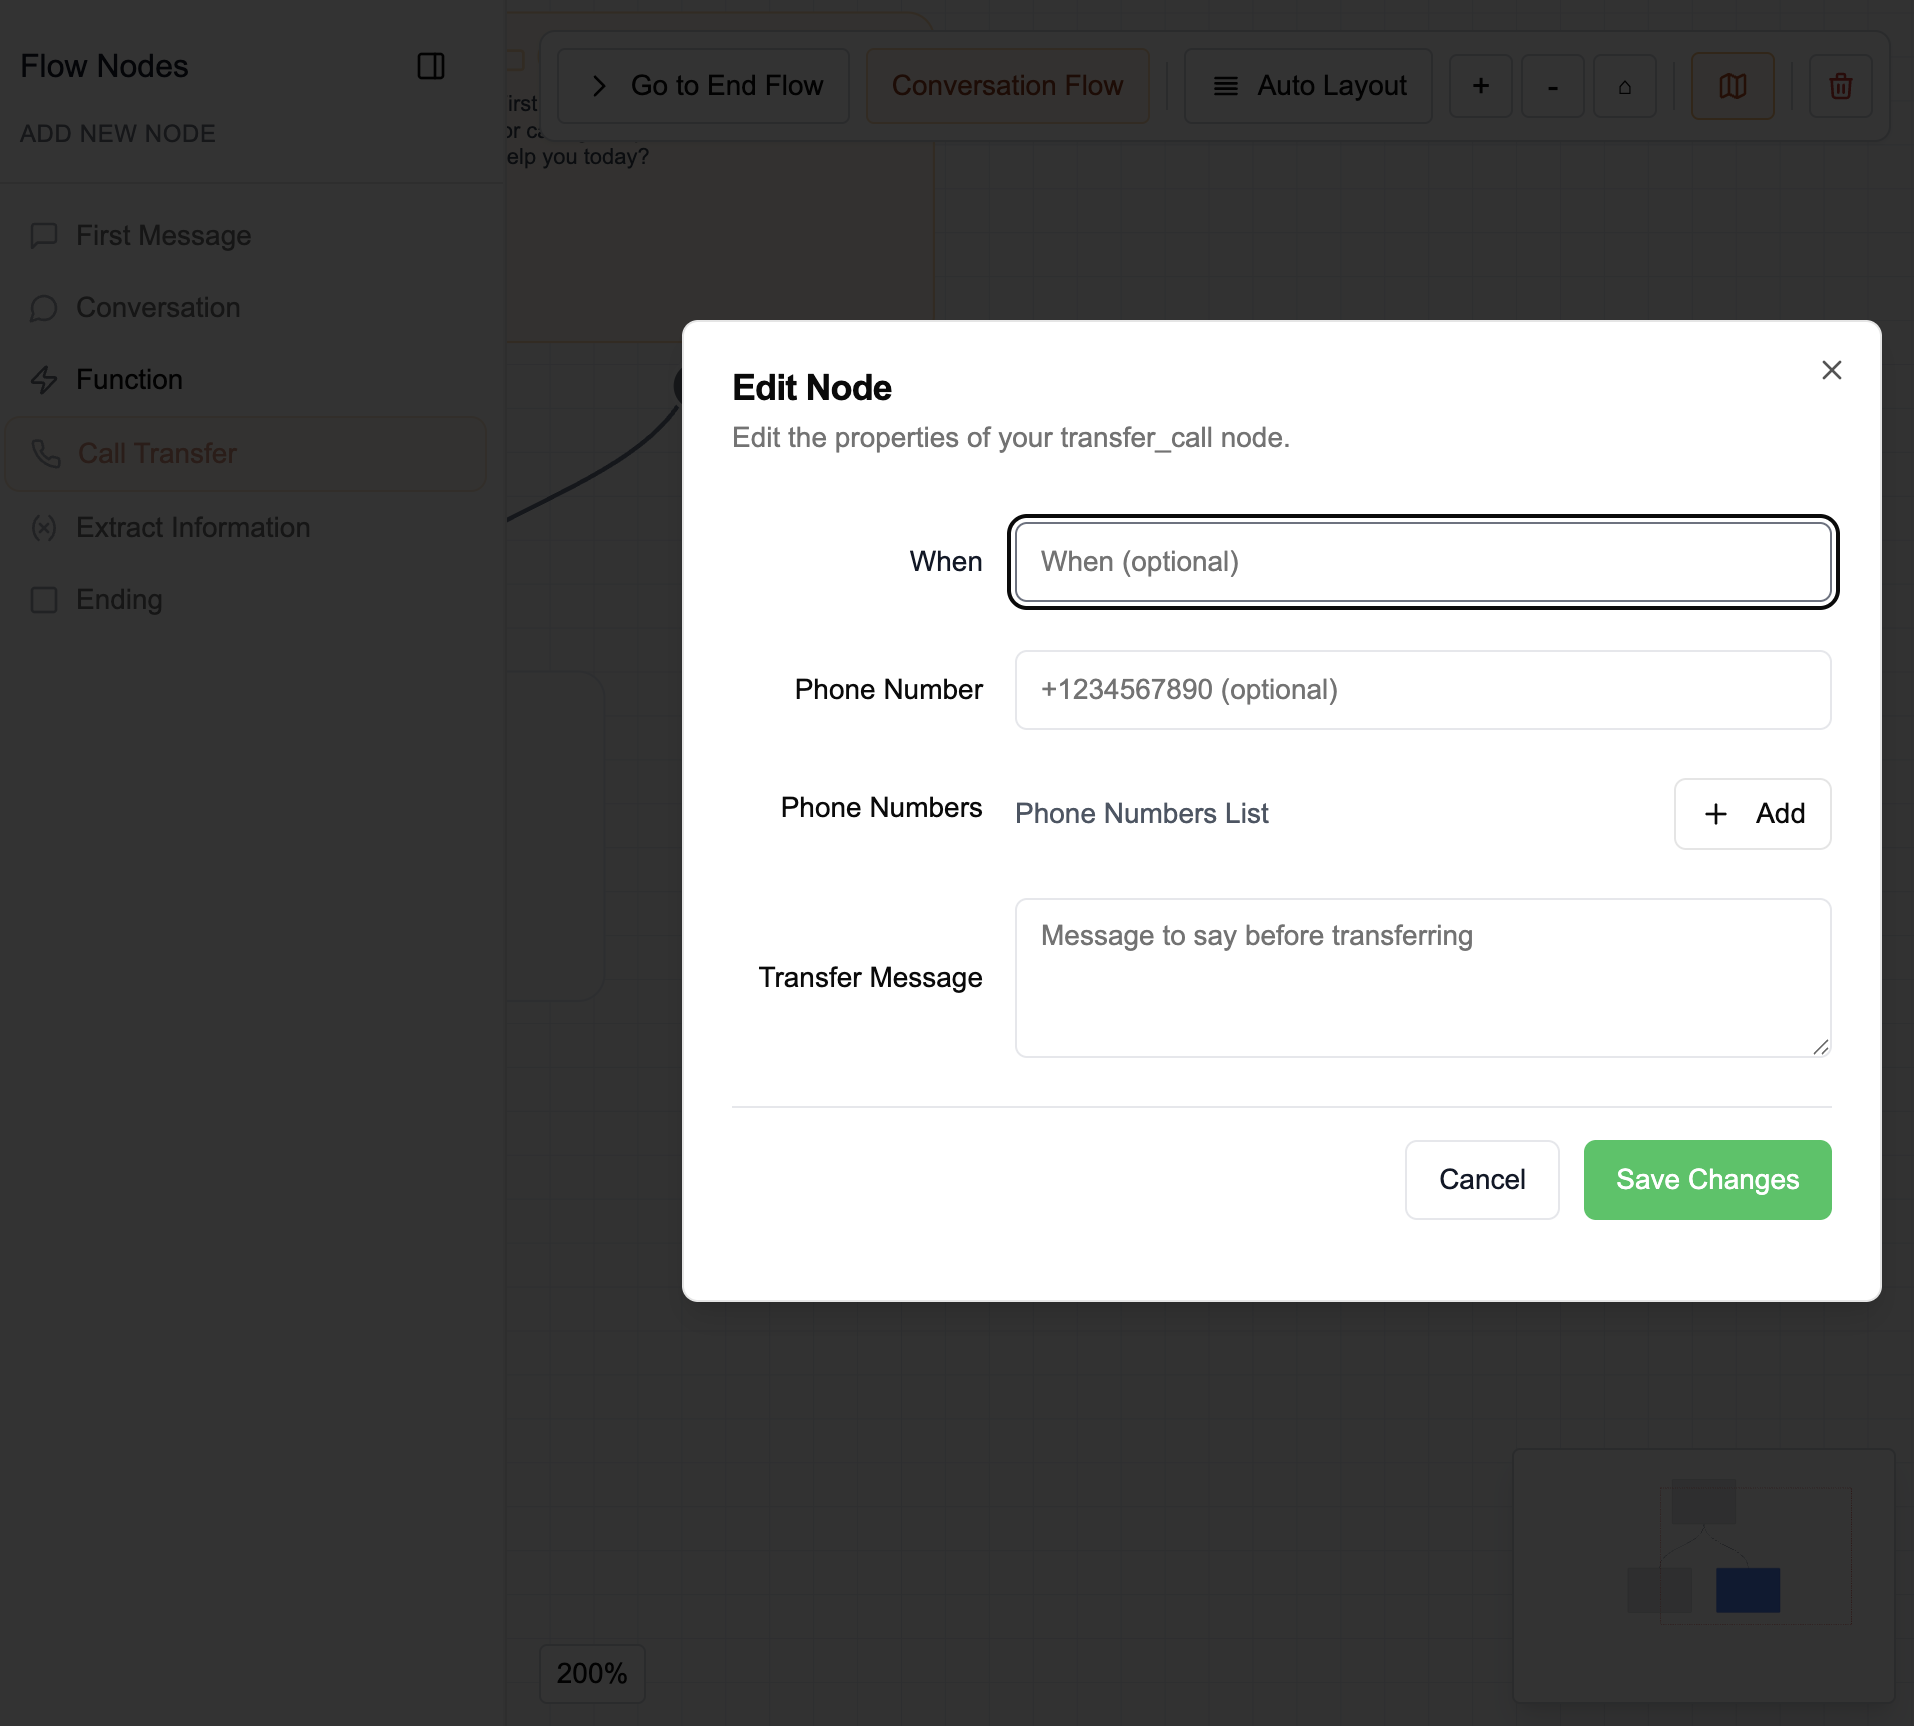Focus the Phone Number input field
The image size is (1914, 1726).
(x=1422, y=690)
